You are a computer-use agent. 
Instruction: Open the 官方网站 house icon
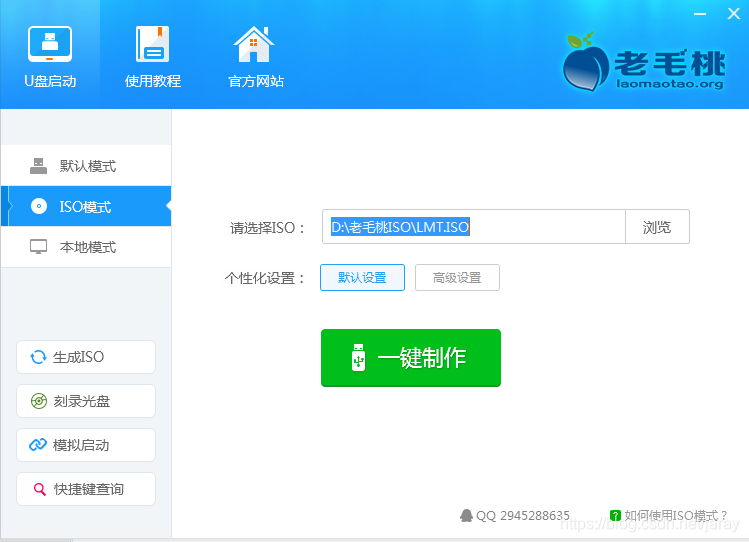pos(254,44)
